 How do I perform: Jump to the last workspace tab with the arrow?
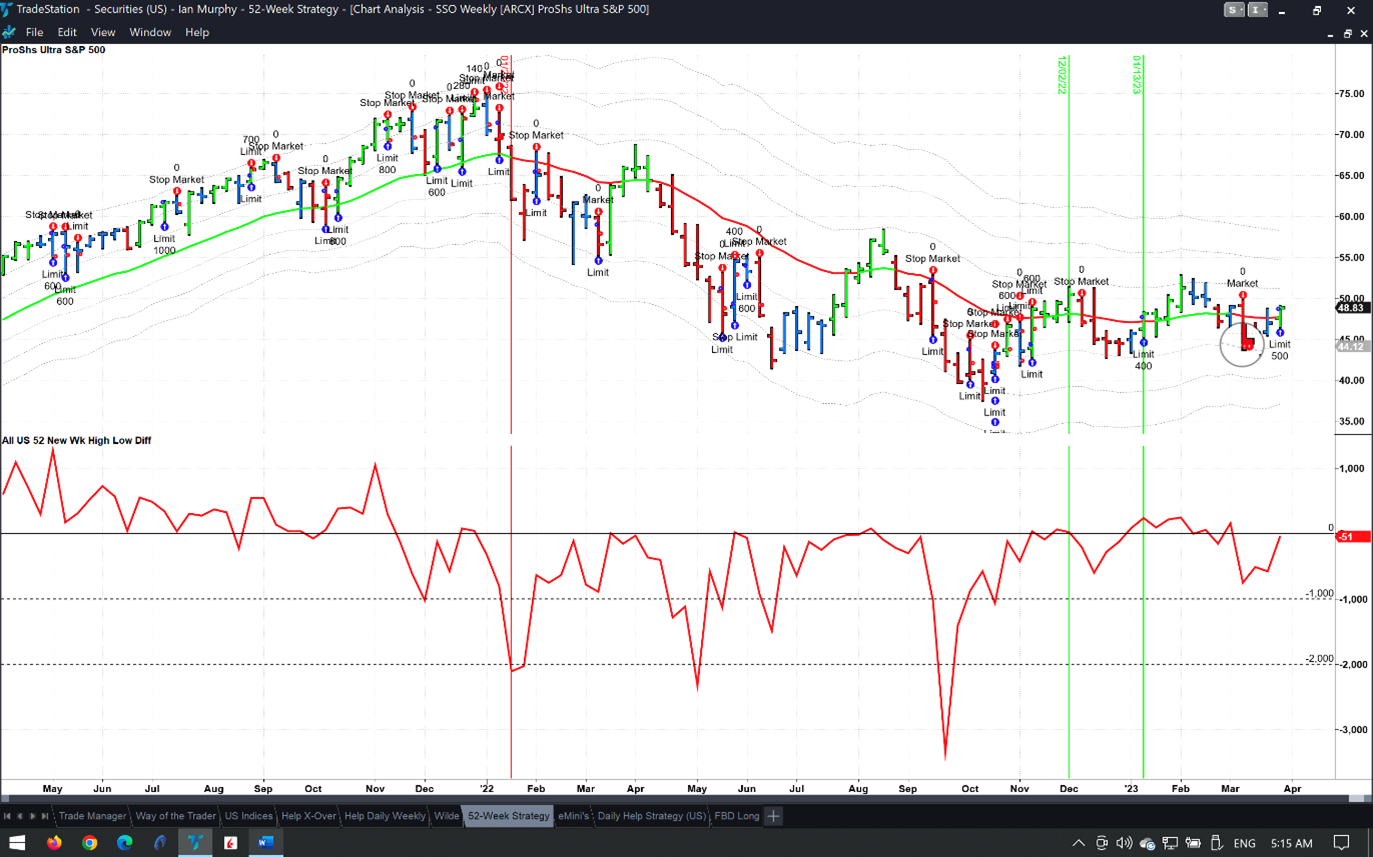(x=44, y=816)
